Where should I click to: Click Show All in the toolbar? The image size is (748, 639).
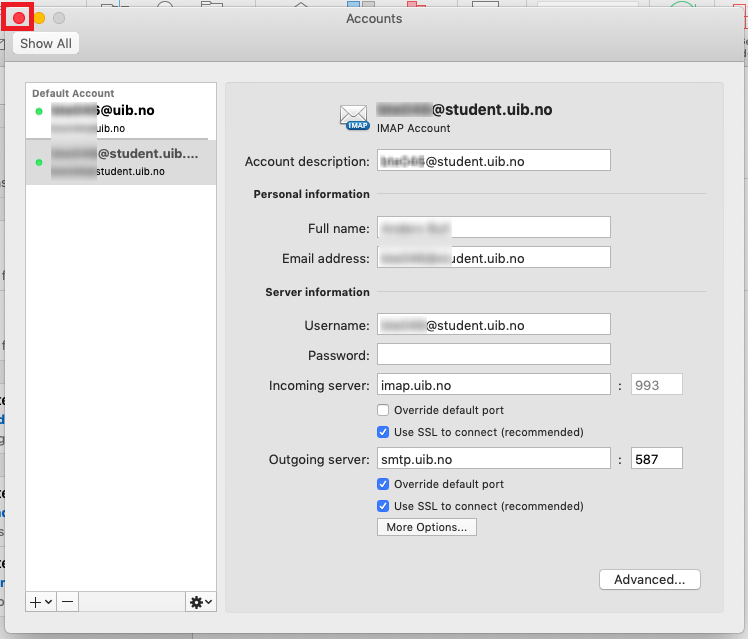(45, 44)
